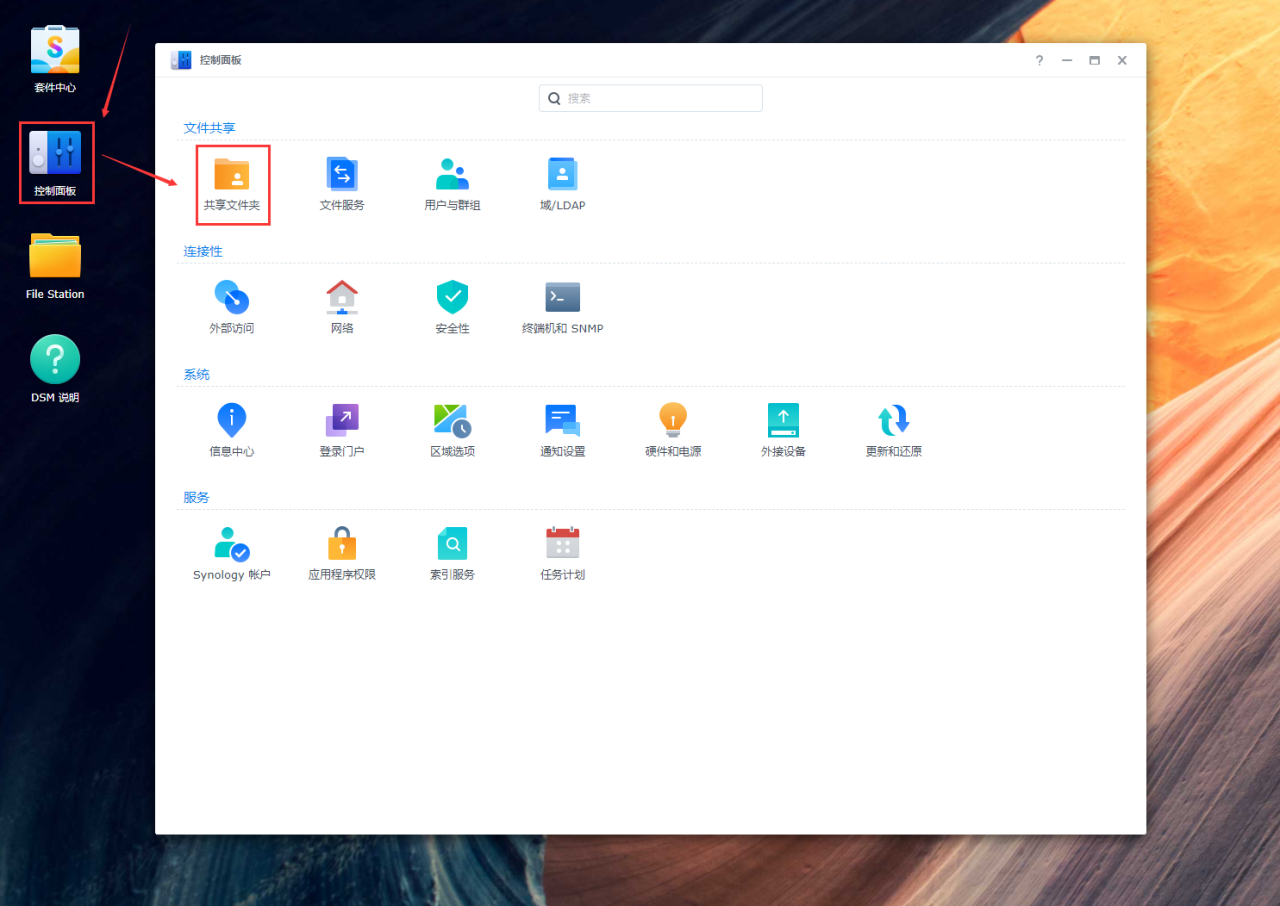The height and width of the screenshot is (906, 1280).
Task: Open 信息中心 (Info Center)
Action: tap(232, 421)
